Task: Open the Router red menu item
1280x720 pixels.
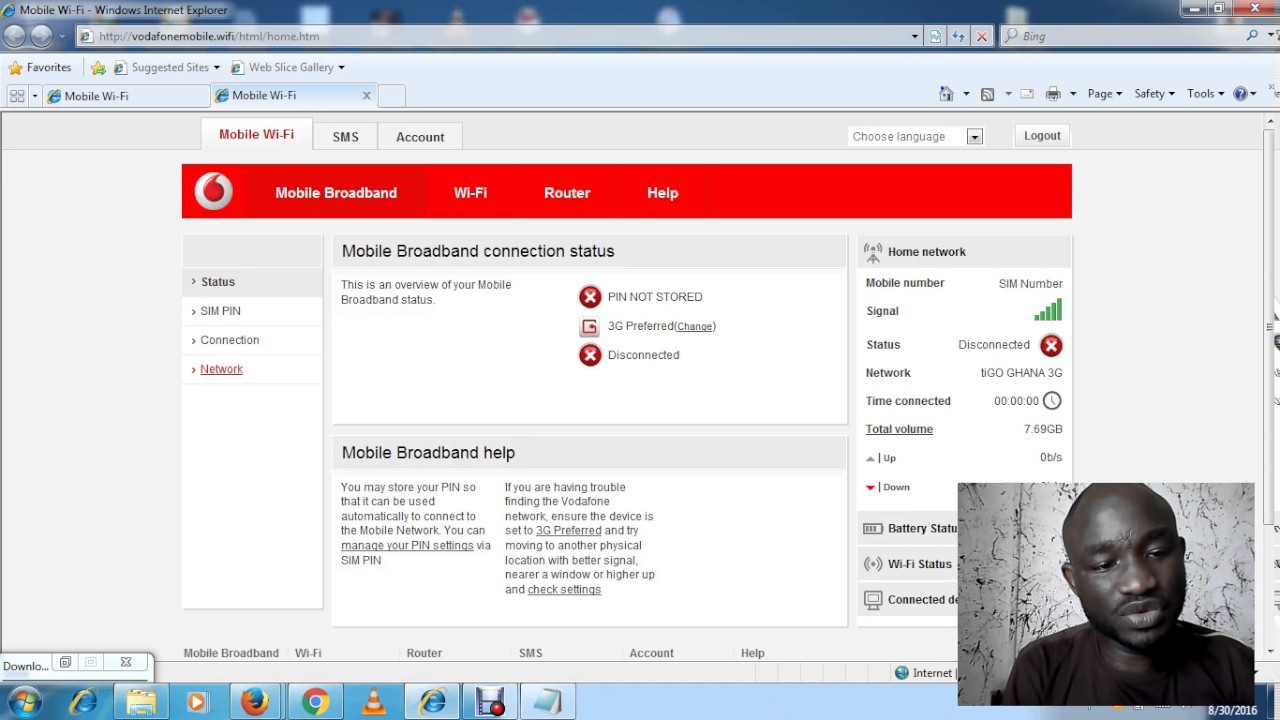Action: click(567, 192)
